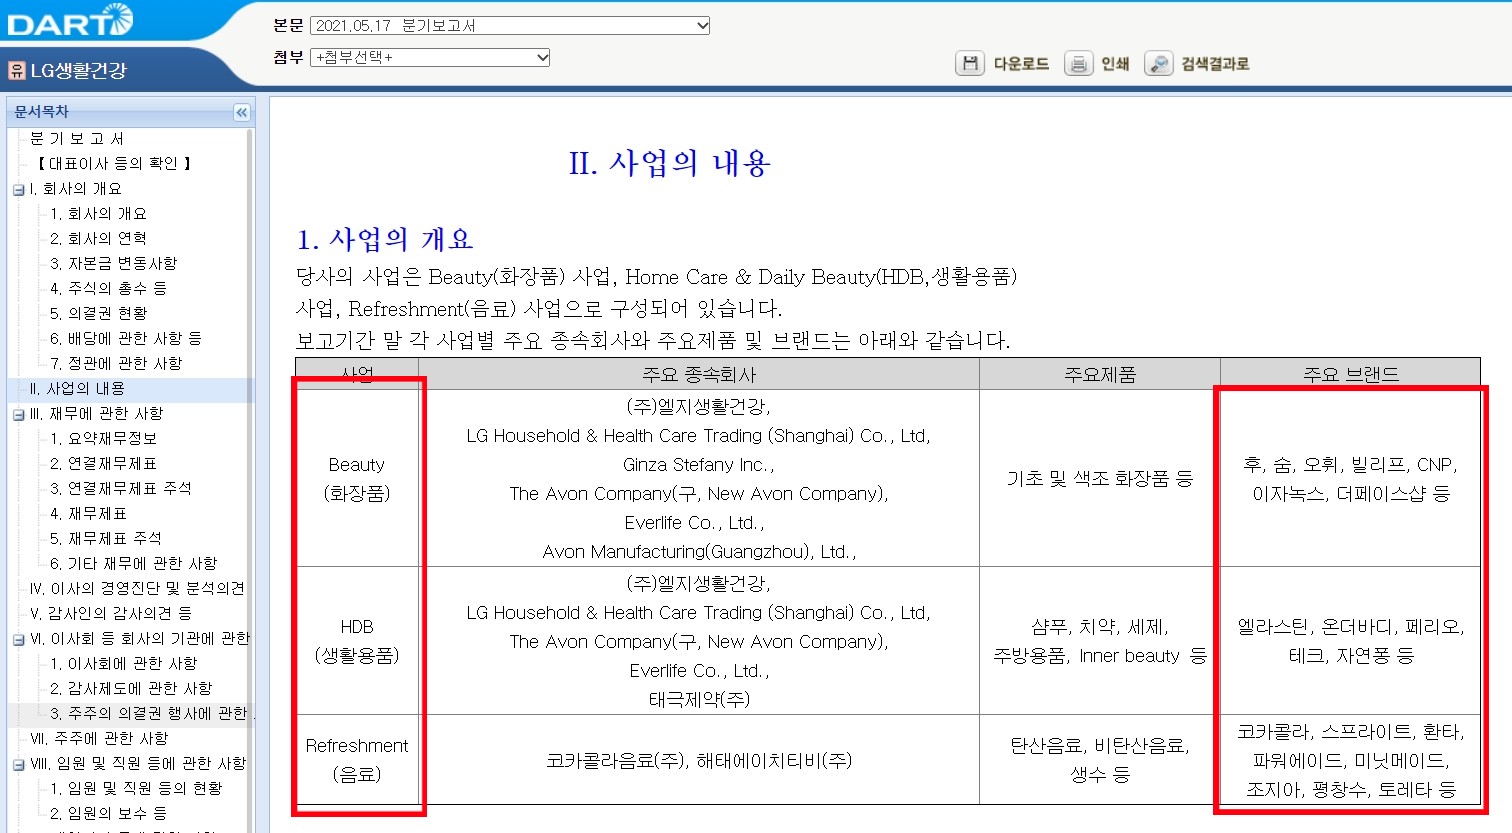
Task: Collapse the VI. 이사회 등 회사의 기관 node
Action: click(x=18, y=639)
